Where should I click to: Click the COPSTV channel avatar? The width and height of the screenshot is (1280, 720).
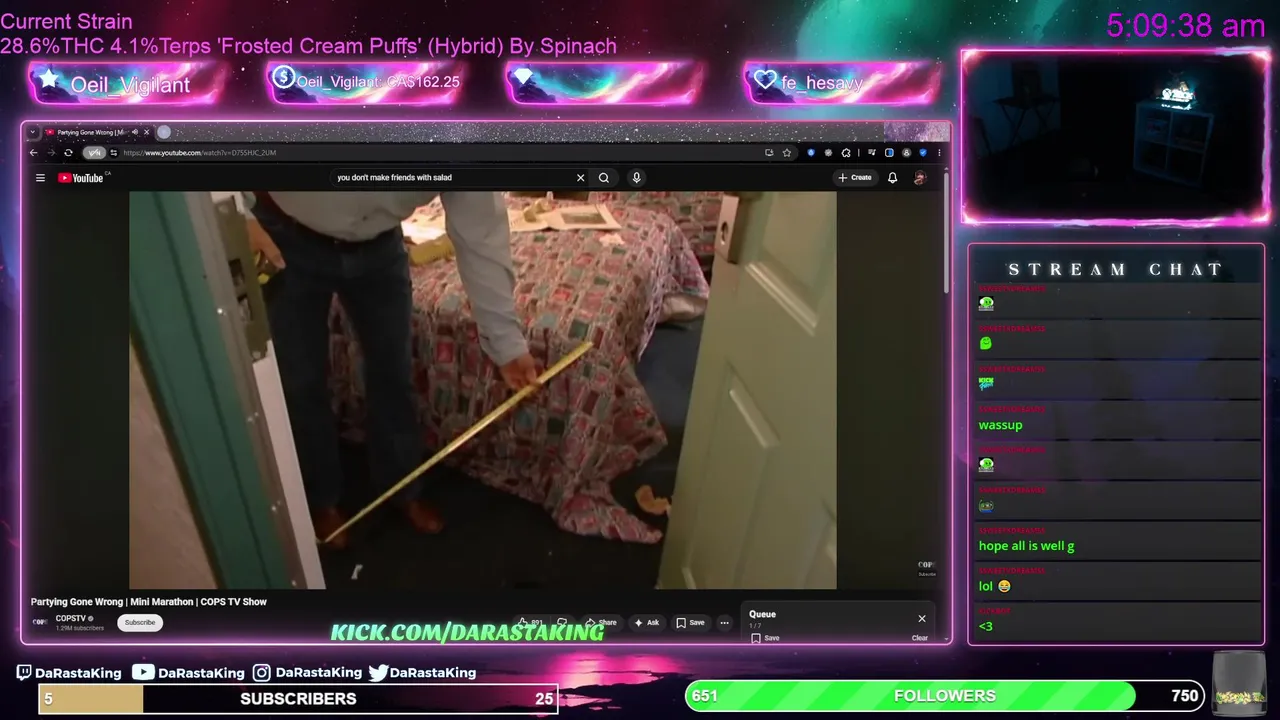tap(40, 622)
